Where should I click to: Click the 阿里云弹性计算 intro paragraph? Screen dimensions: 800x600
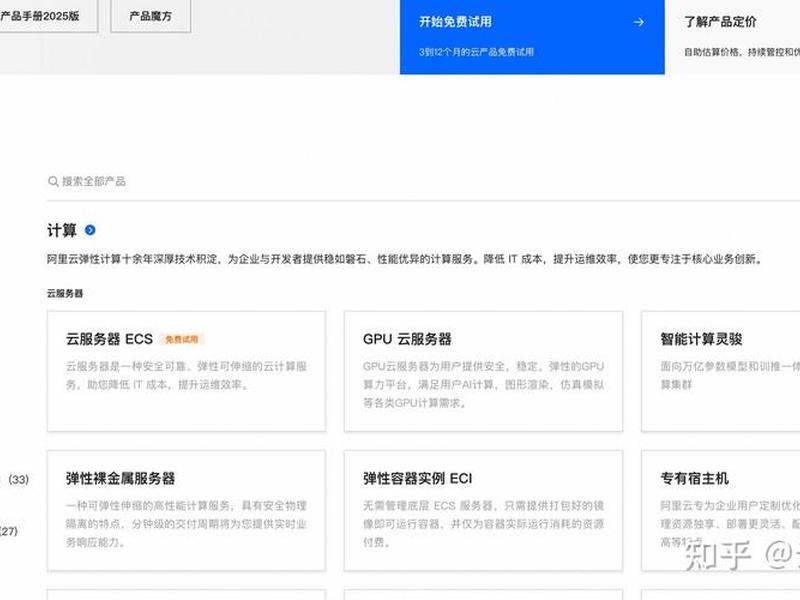point(405,259)
